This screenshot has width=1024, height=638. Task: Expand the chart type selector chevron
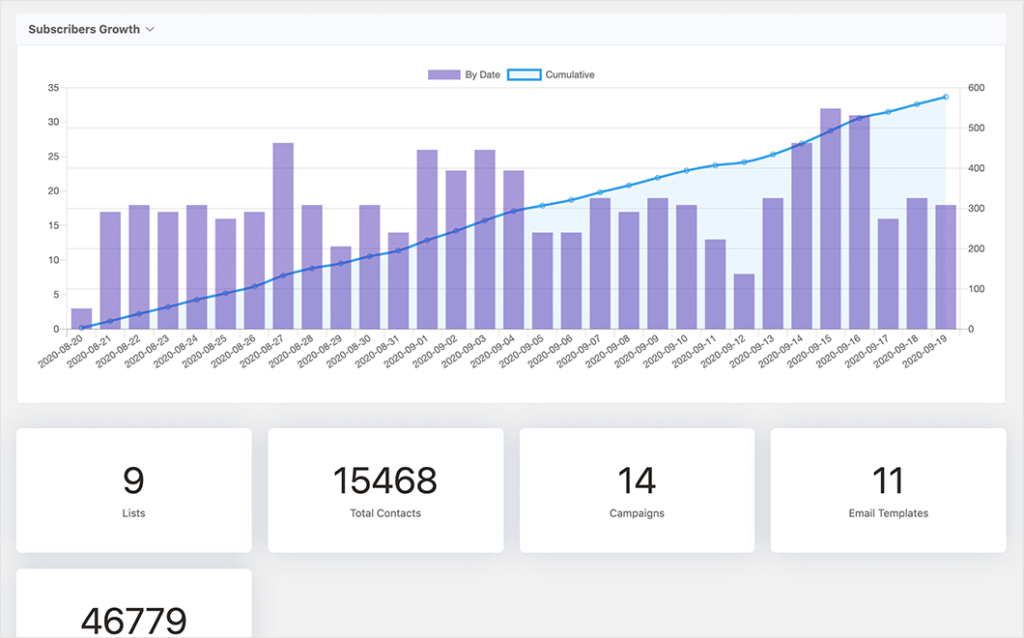pos(150,29)
